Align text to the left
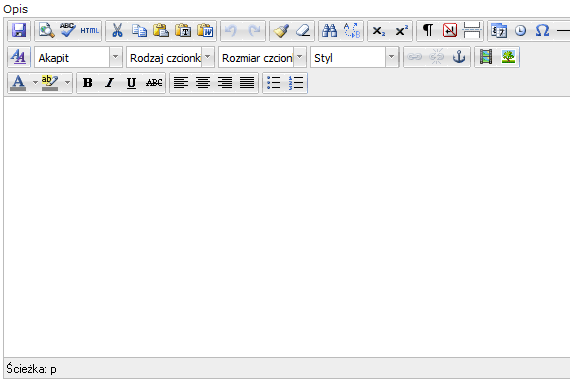This screenshot has height=382, width=570. tap(181, 83)
